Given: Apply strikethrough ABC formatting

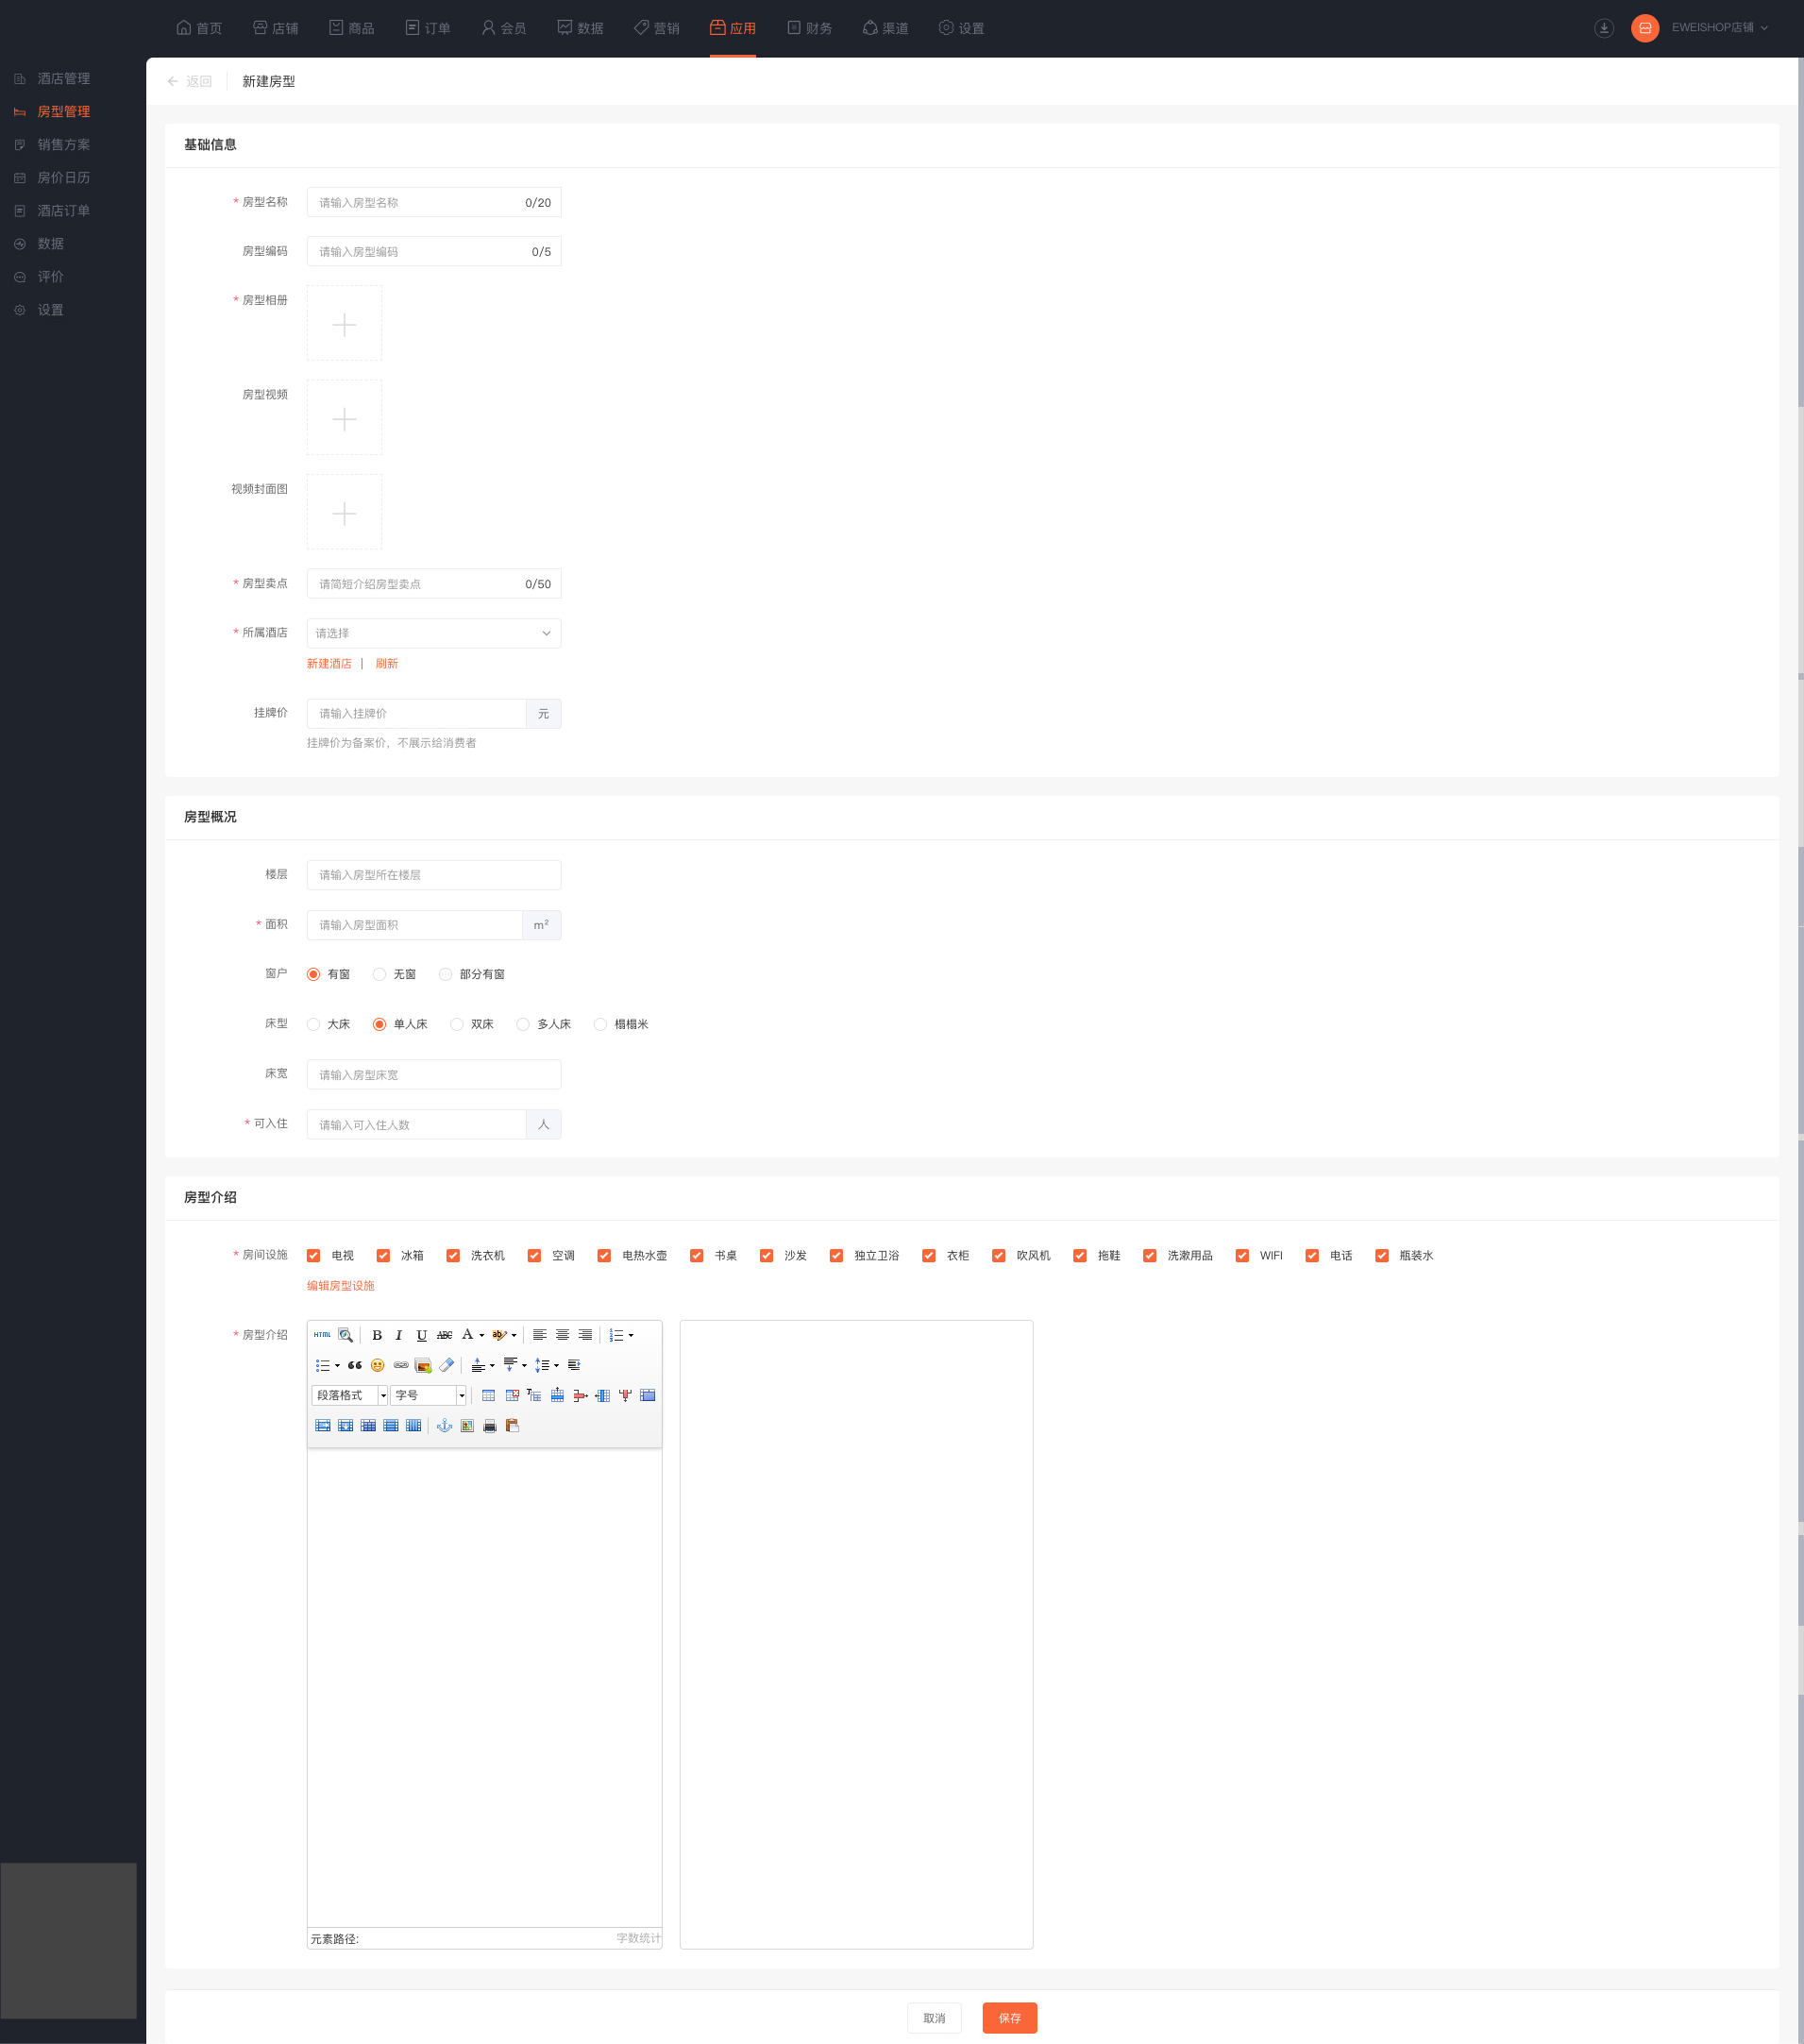Looking at the screenshot, I should [445, 1335].
